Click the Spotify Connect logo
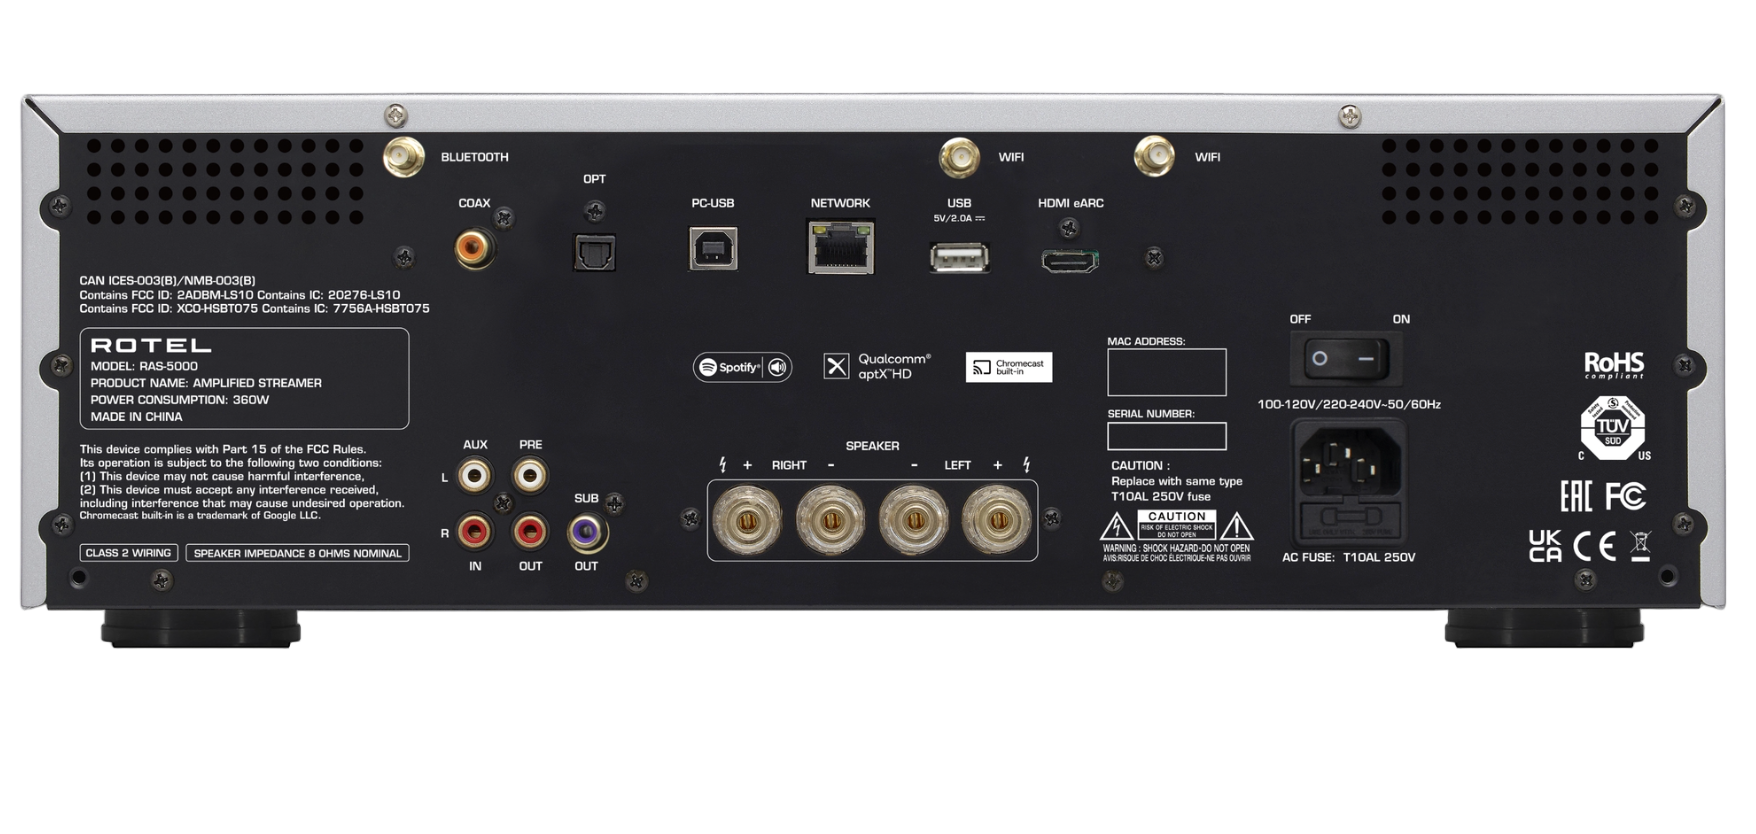The height and width of the screenshot is (834, 1756). coord(743,367)
